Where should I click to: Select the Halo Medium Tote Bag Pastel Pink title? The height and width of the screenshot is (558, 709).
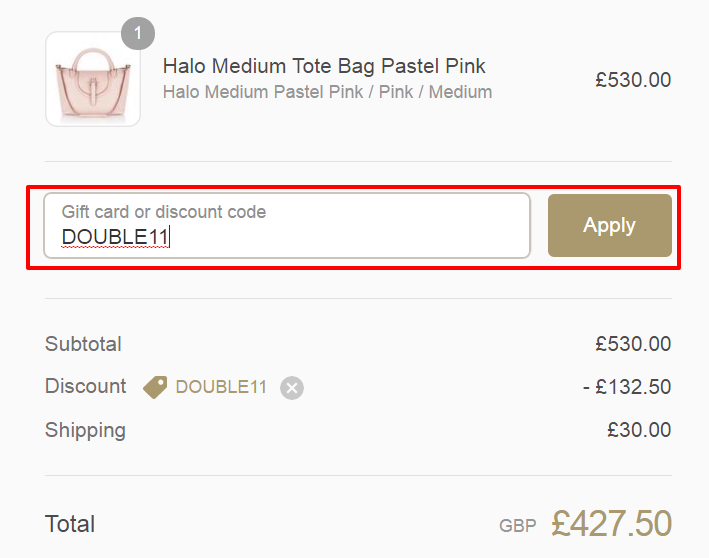point(324,66)
